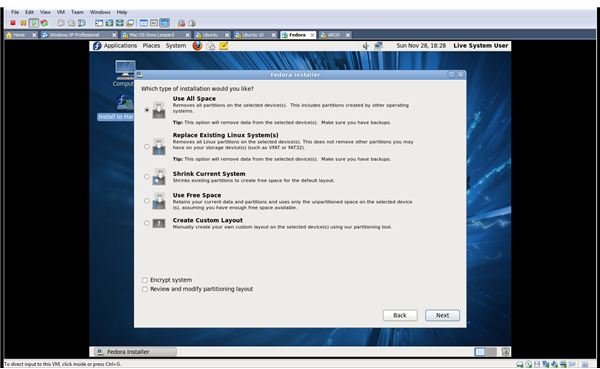Open the Windows menu

(x=100, y=12)
